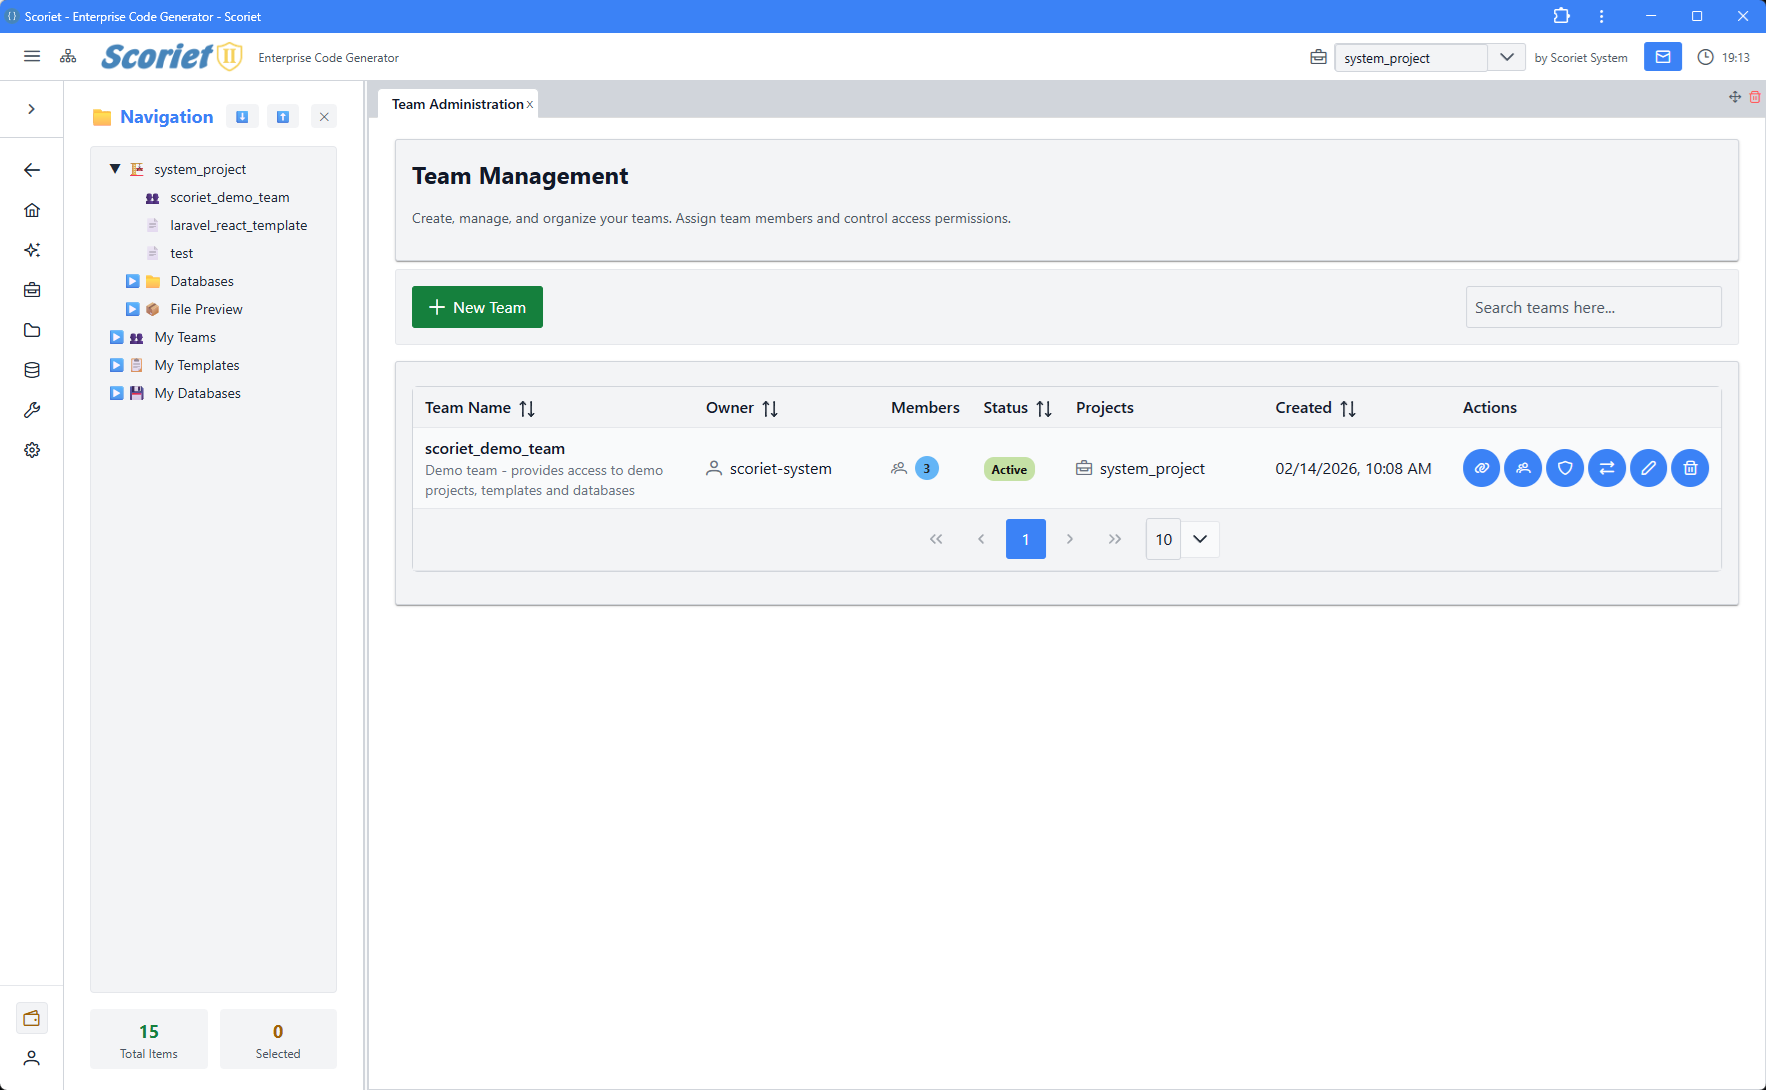The image size is (1766, 1090).
Task: Expand the Databases folder in navigation
Action: pos(132,281)
